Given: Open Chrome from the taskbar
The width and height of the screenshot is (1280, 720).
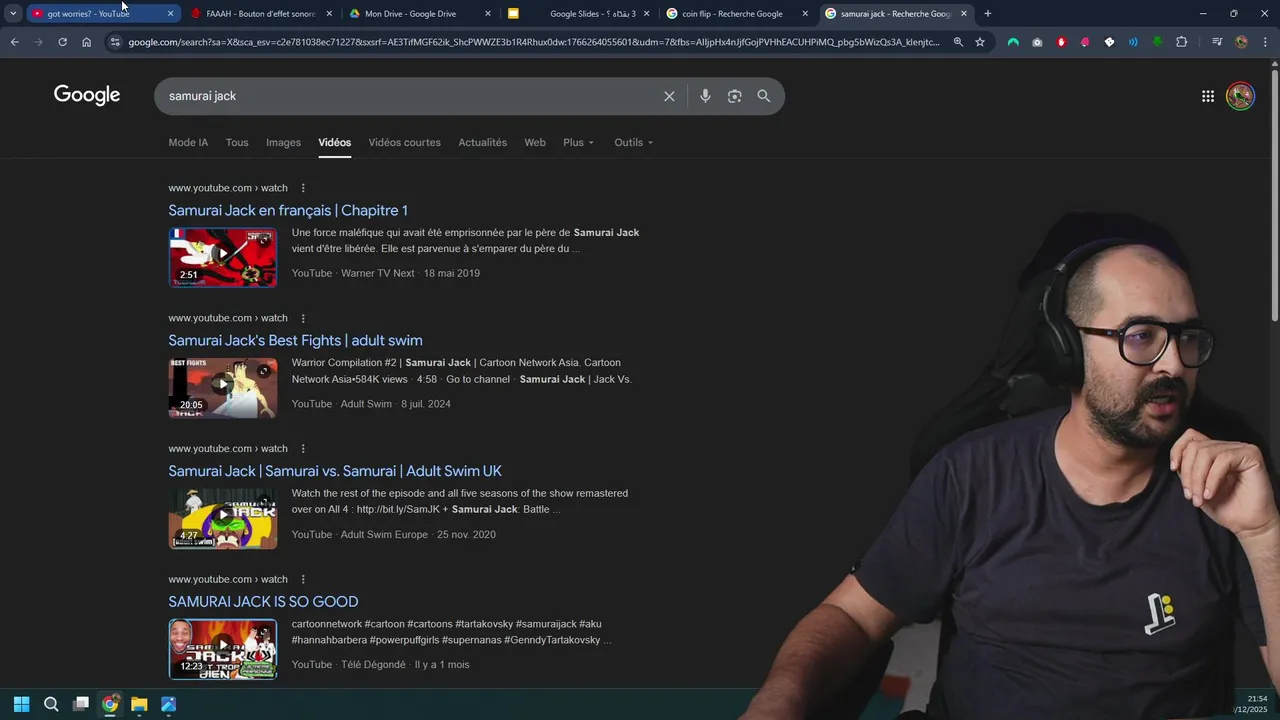Looking at the screenshot, I should 110,704.
